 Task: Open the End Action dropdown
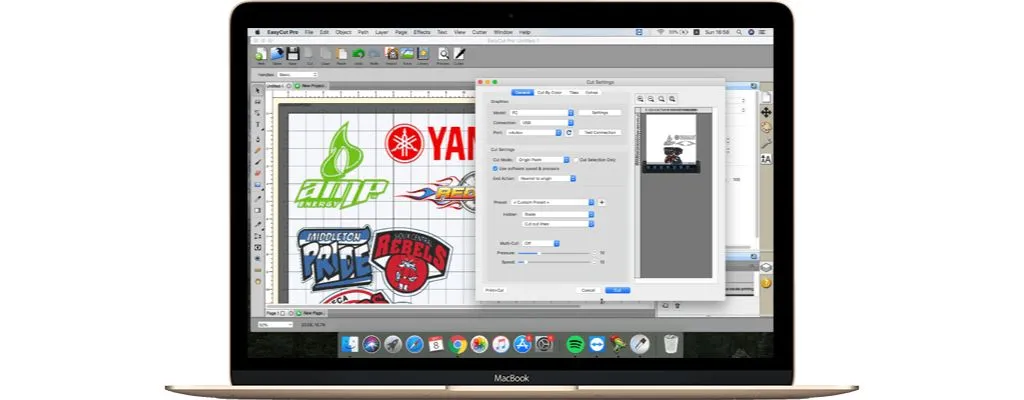(547, 178)
